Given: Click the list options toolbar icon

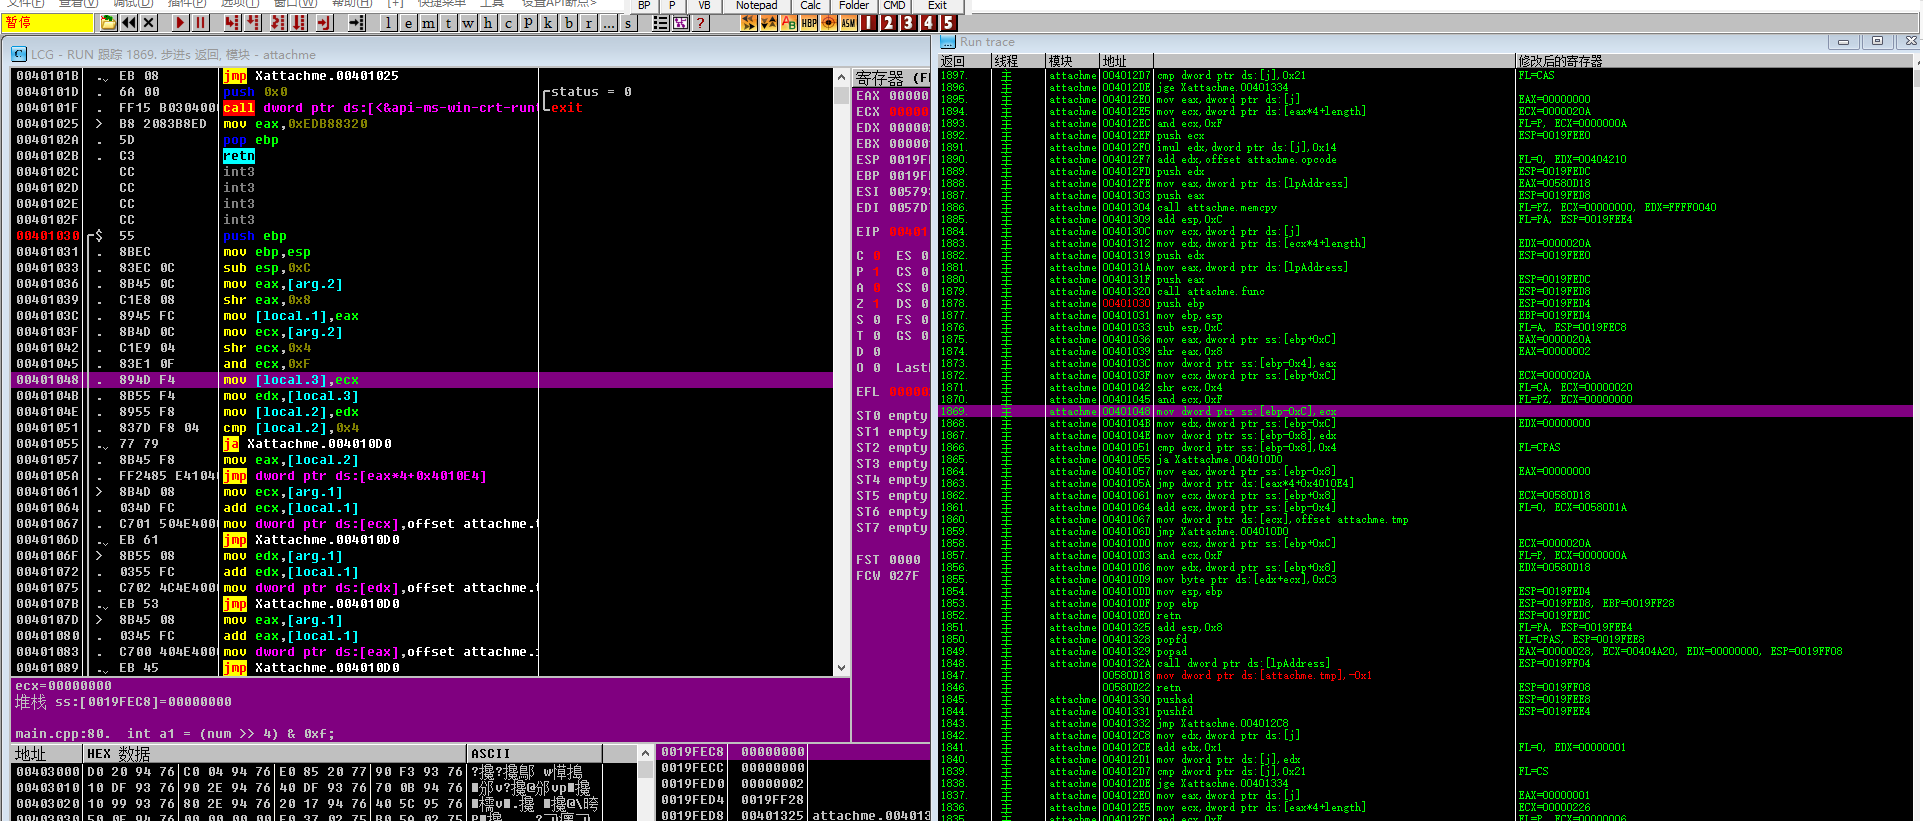Looking at the screenshot, I should pyautogui.click(x=661, y=22).
